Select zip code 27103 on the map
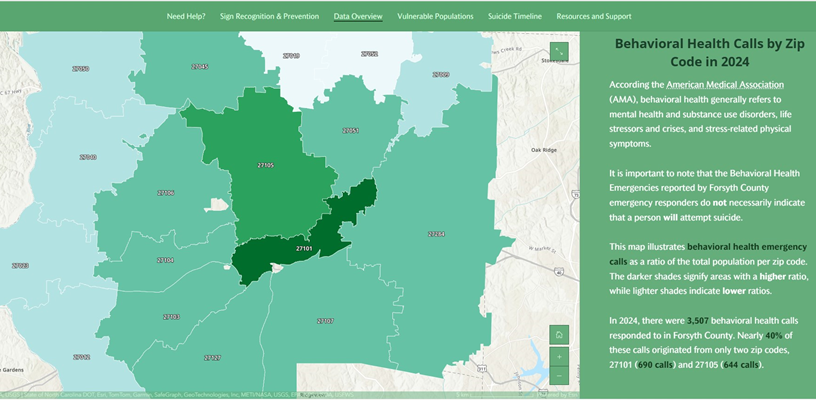Screen dimensions: 816x400 coord(171,317)
